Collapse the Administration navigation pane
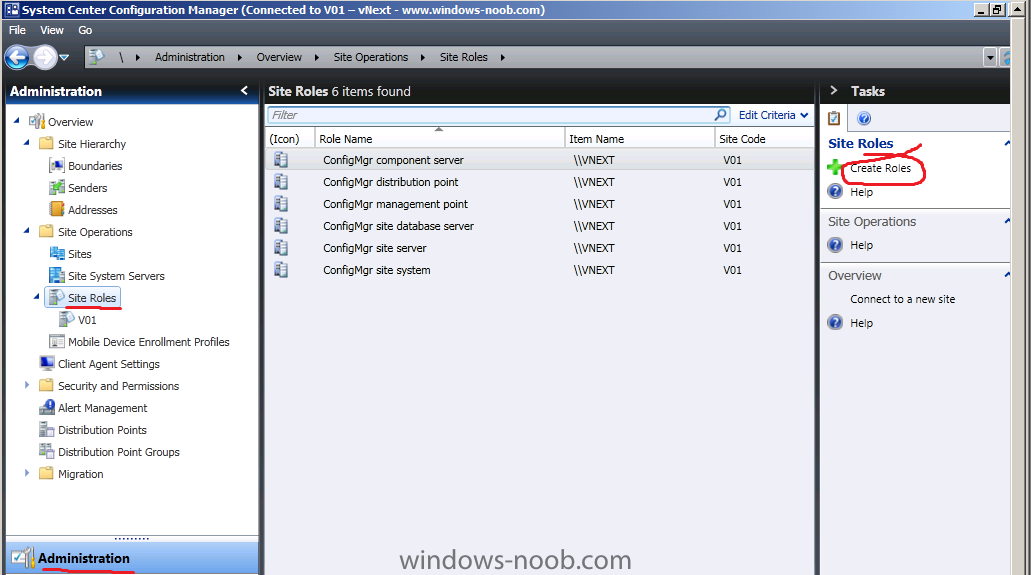 (245, 90)
